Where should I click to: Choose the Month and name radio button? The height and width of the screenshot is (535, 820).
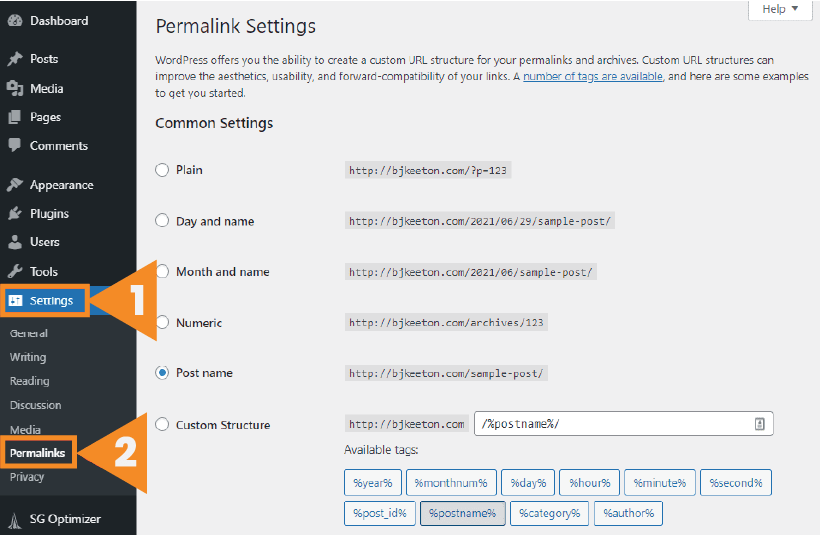click(163, 271)
